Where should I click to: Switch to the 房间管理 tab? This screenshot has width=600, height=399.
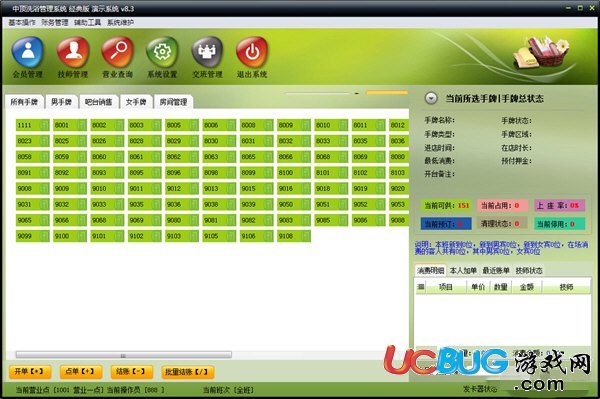(173, 102)
